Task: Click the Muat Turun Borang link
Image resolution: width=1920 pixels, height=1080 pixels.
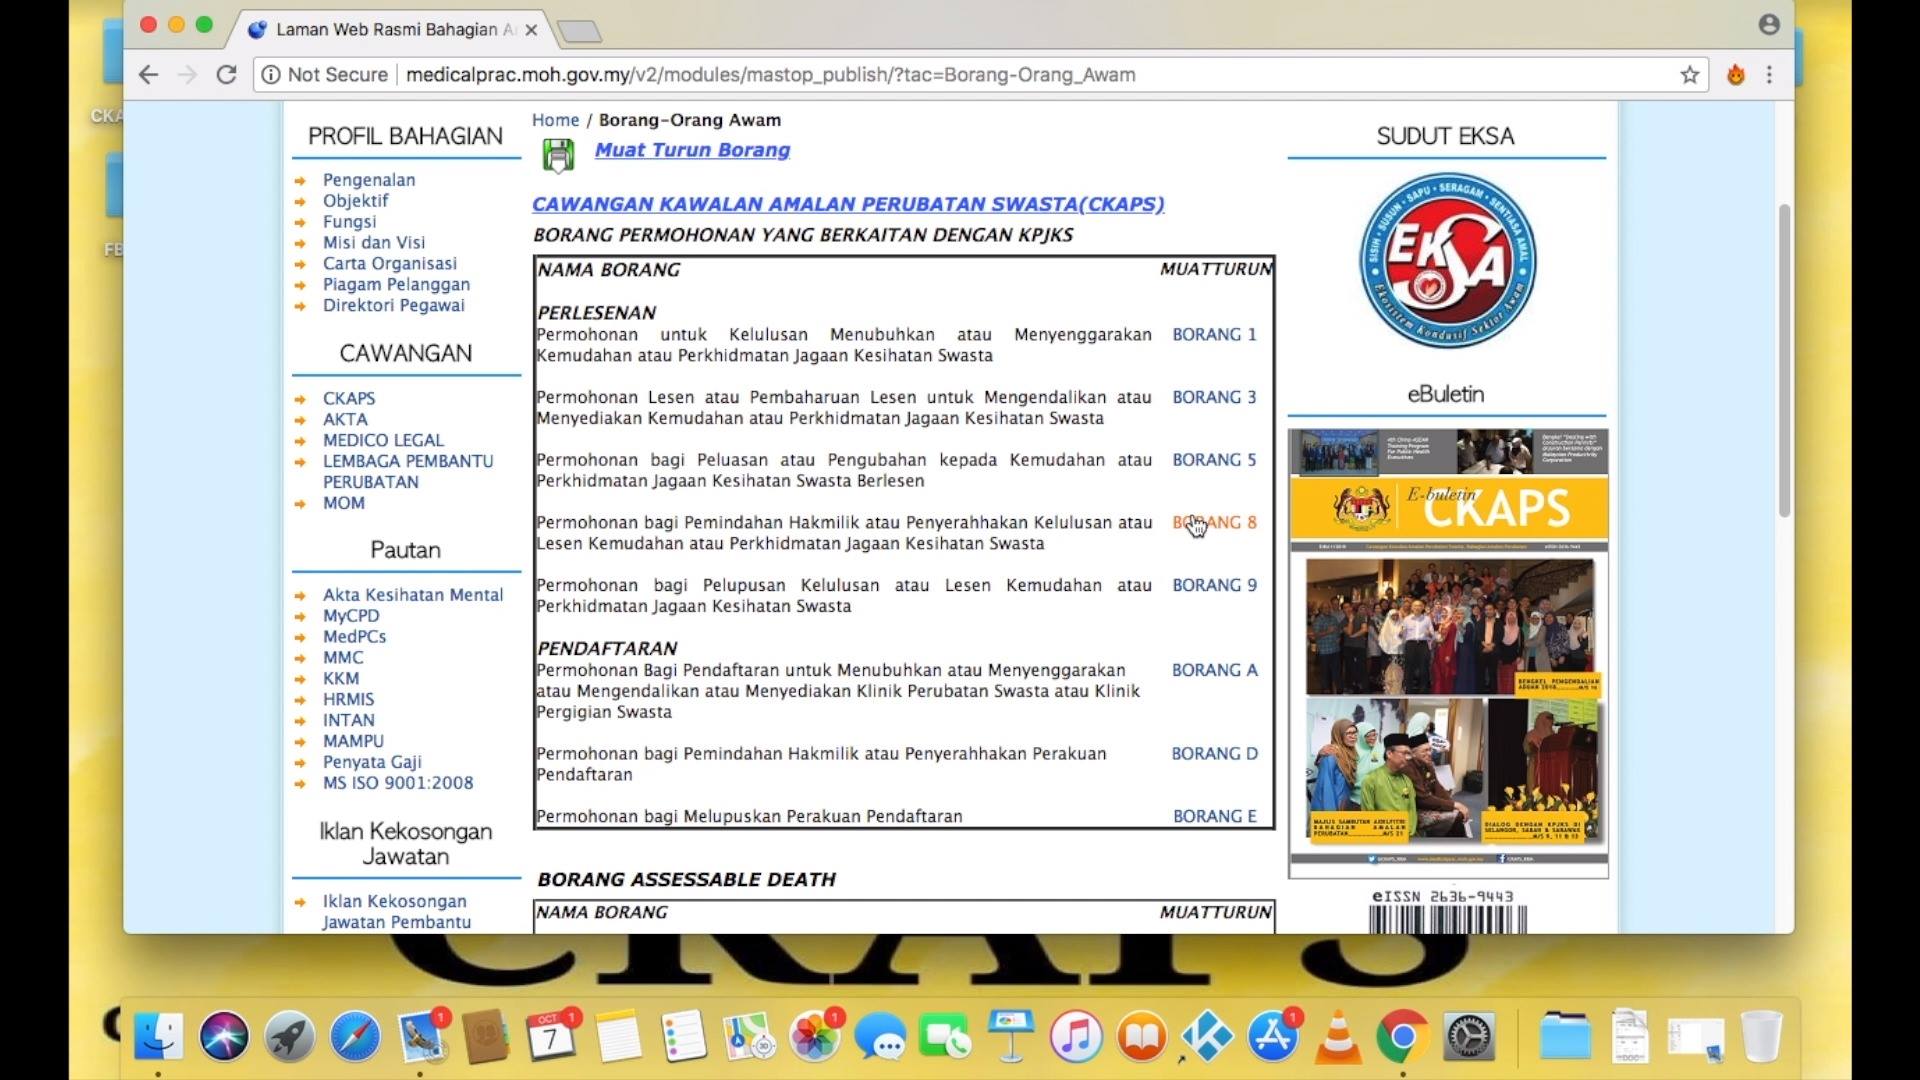Action: click(x=692, y=150)
